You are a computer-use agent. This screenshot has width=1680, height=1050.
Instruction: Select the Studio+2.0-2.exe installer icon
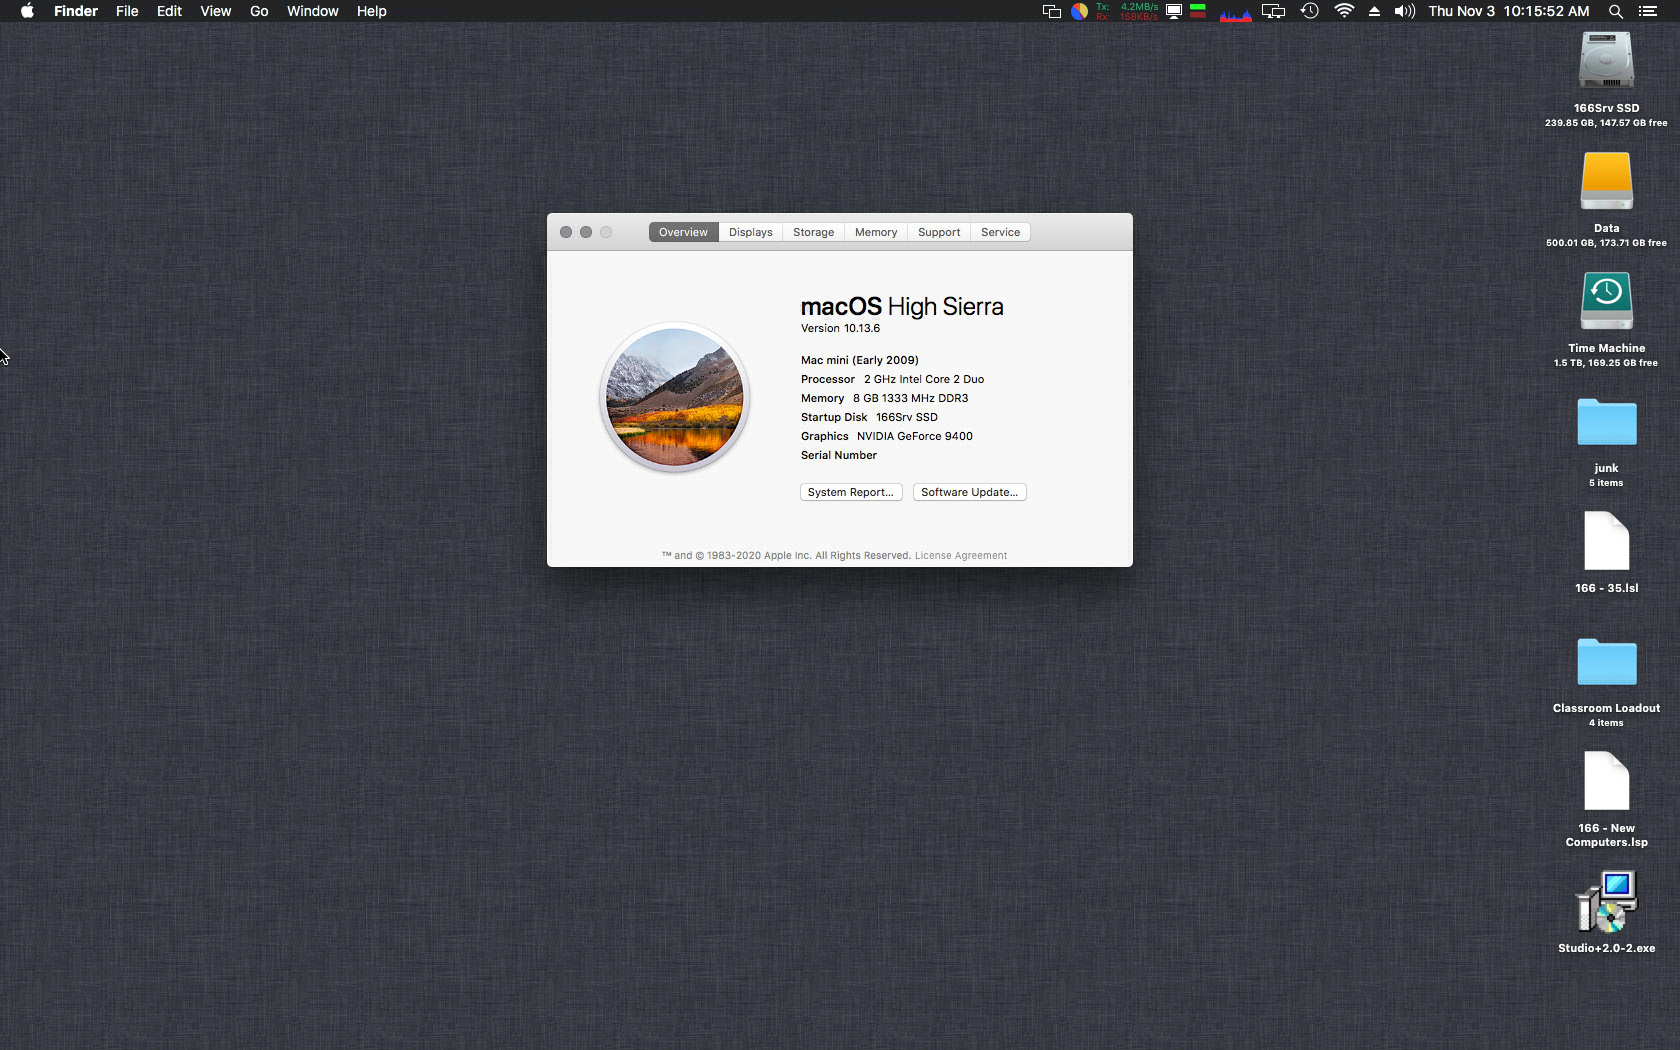(x=1607, y=901)
